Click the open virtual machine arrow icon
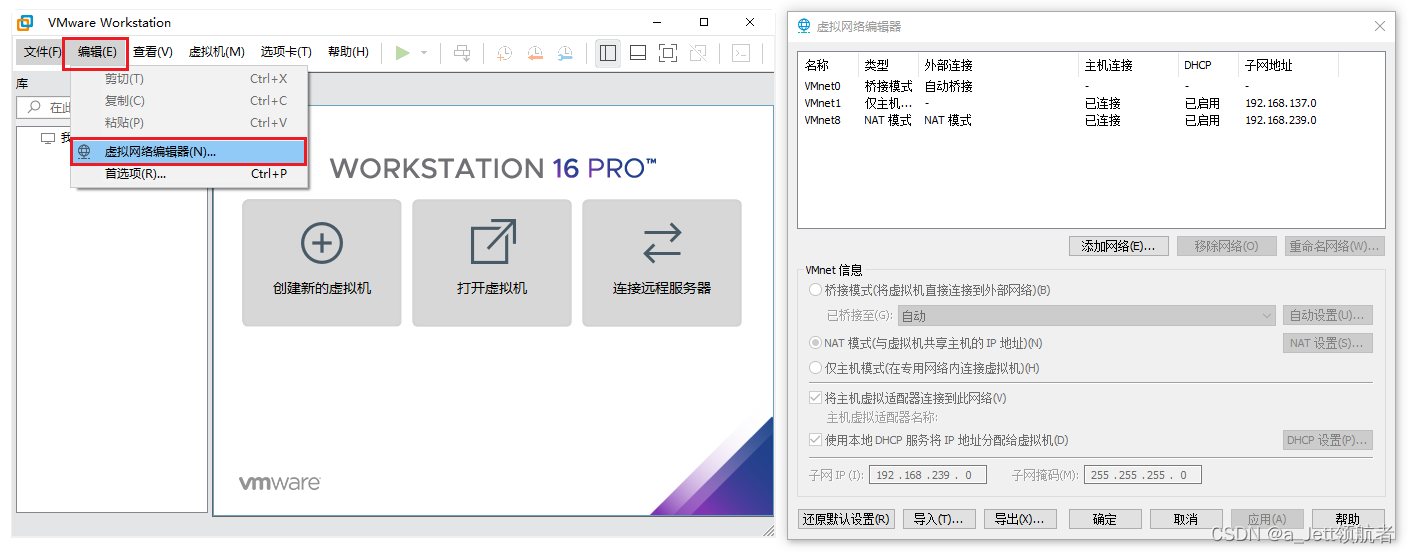Viewport: 1410px width, 553px height. click(x=493, y=243)
